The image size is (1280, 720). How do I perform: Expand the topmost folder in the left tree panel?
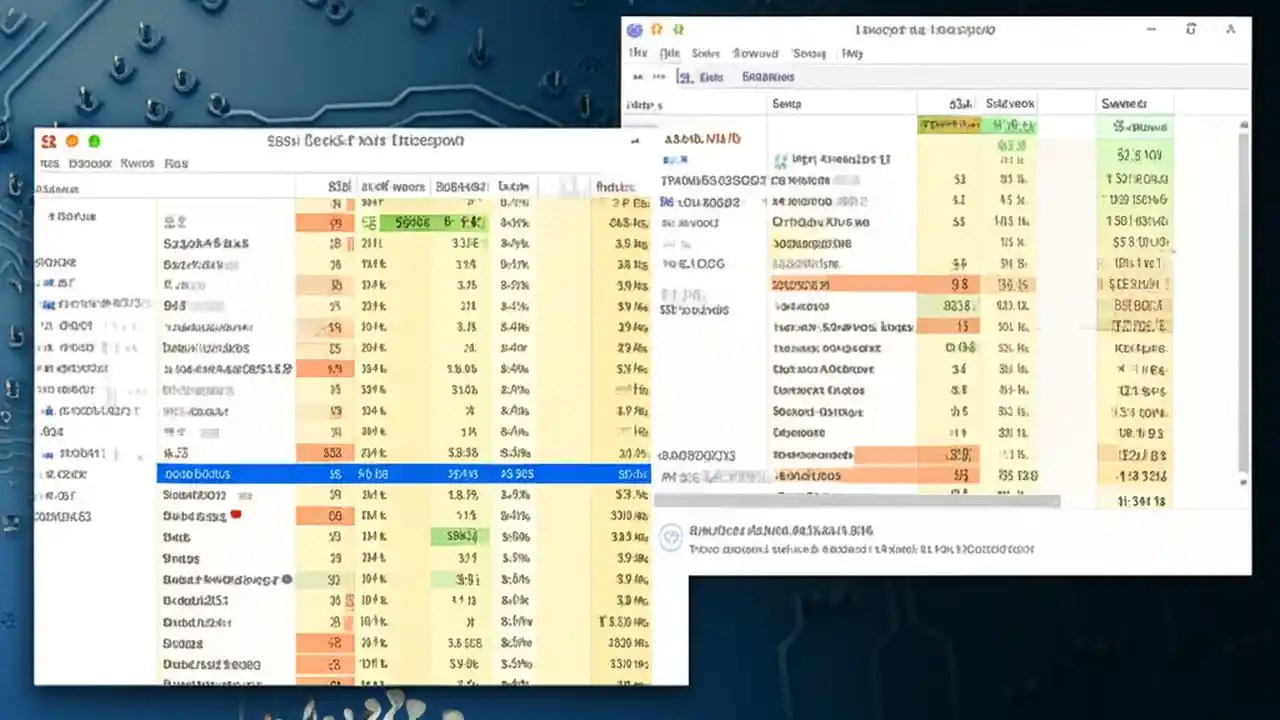tap(70, 217)
